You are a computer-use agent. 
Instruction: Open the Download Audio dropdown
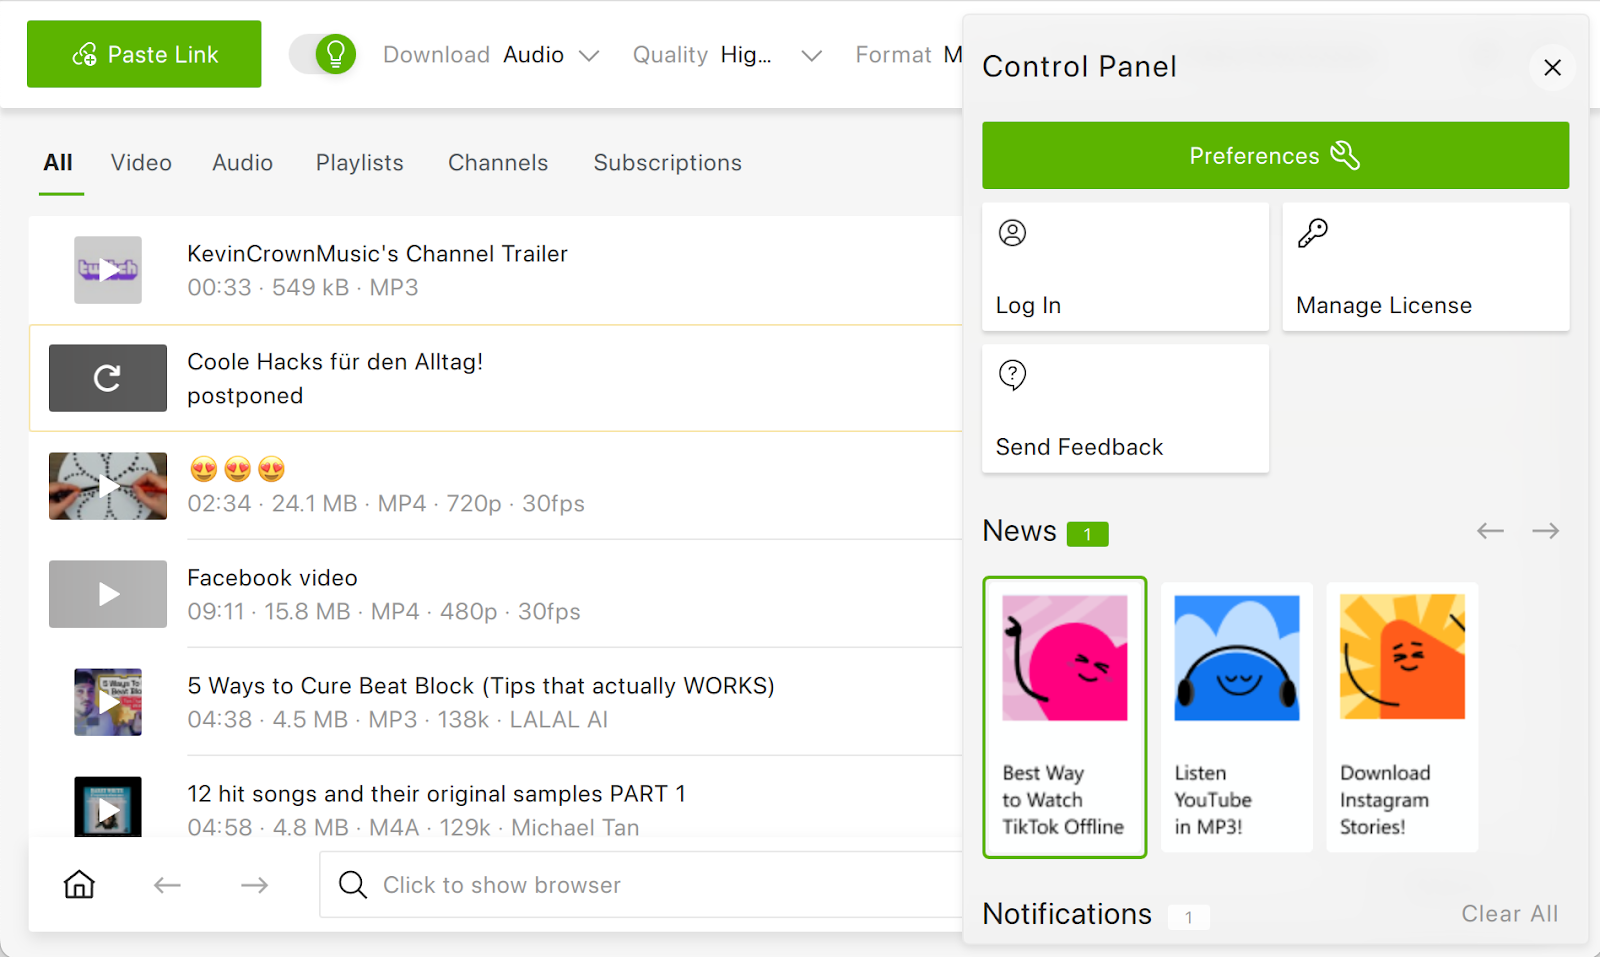(491, 55)
